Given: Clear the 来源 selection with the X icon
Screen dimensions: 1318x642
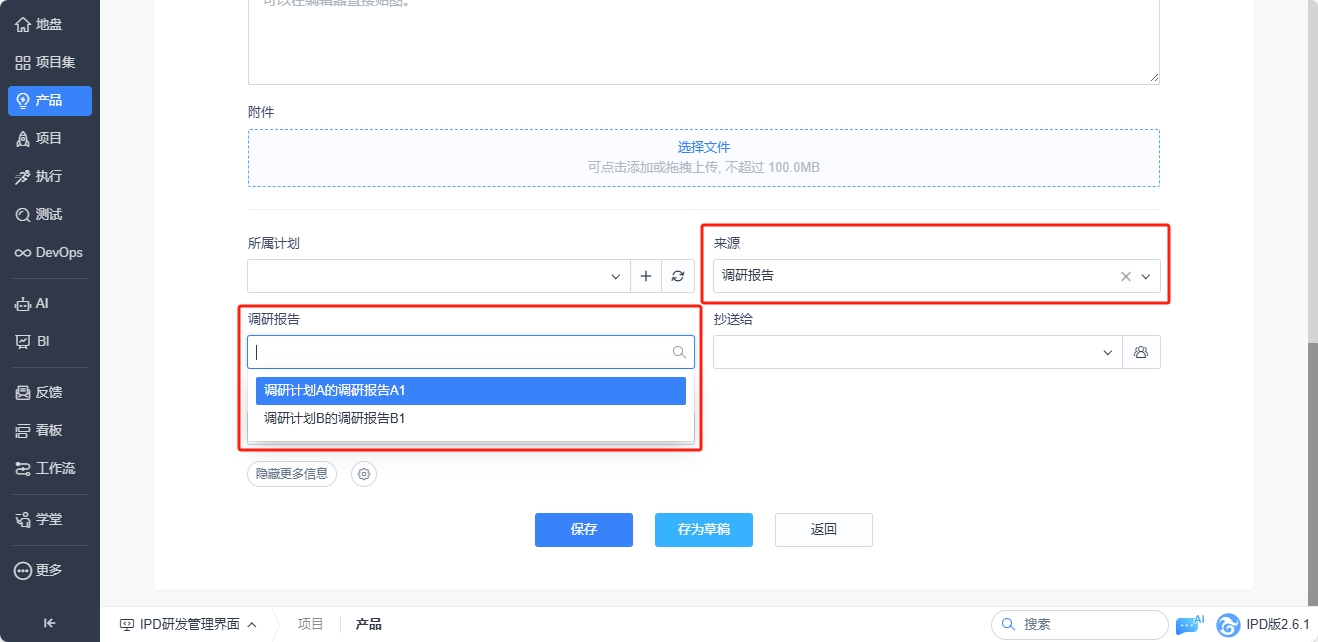Looking at the screenshot, I should tap(1126, 276).
